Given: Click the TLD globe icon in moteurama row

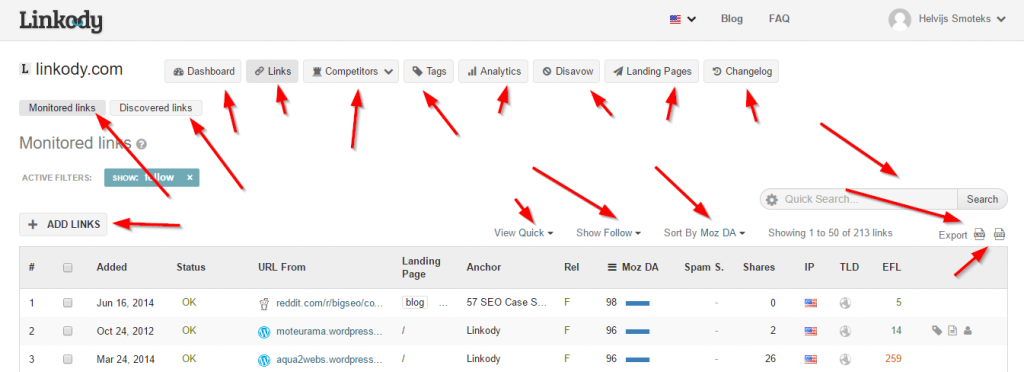Looking at the screenshot, I should coord(846,331).
